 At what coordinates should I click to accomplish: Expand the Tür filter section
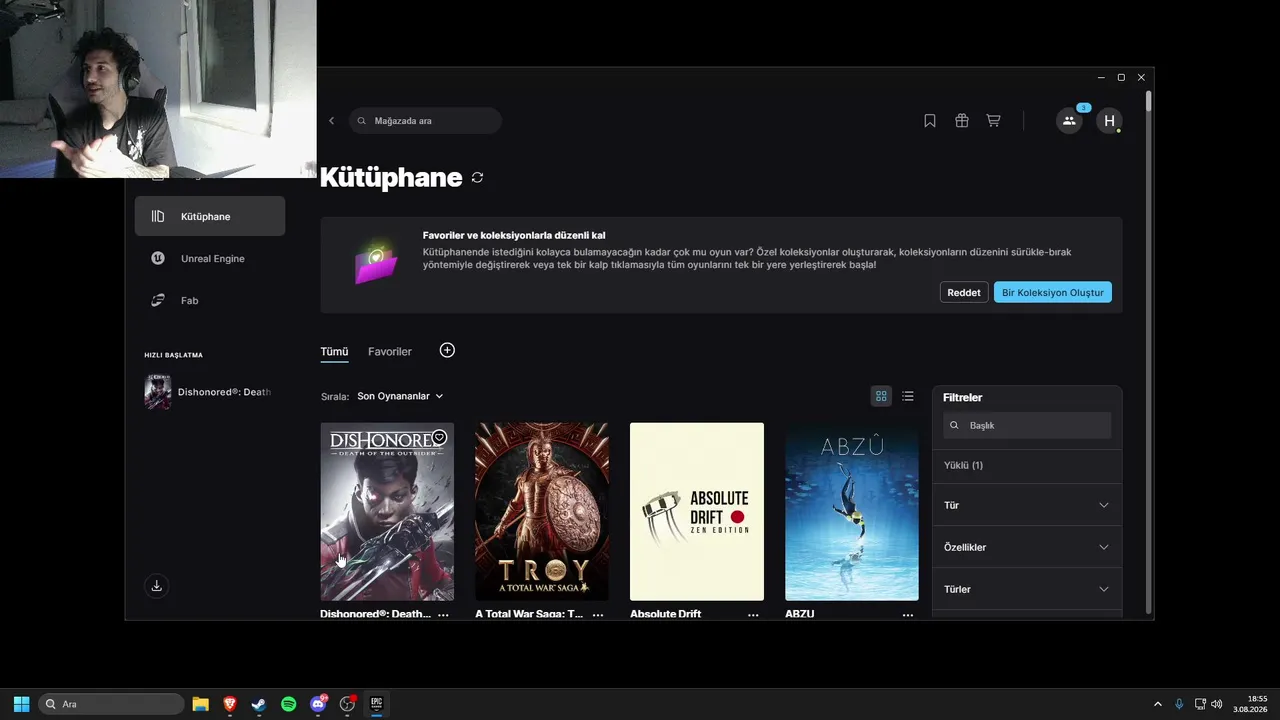click(x=1027, y=505)
